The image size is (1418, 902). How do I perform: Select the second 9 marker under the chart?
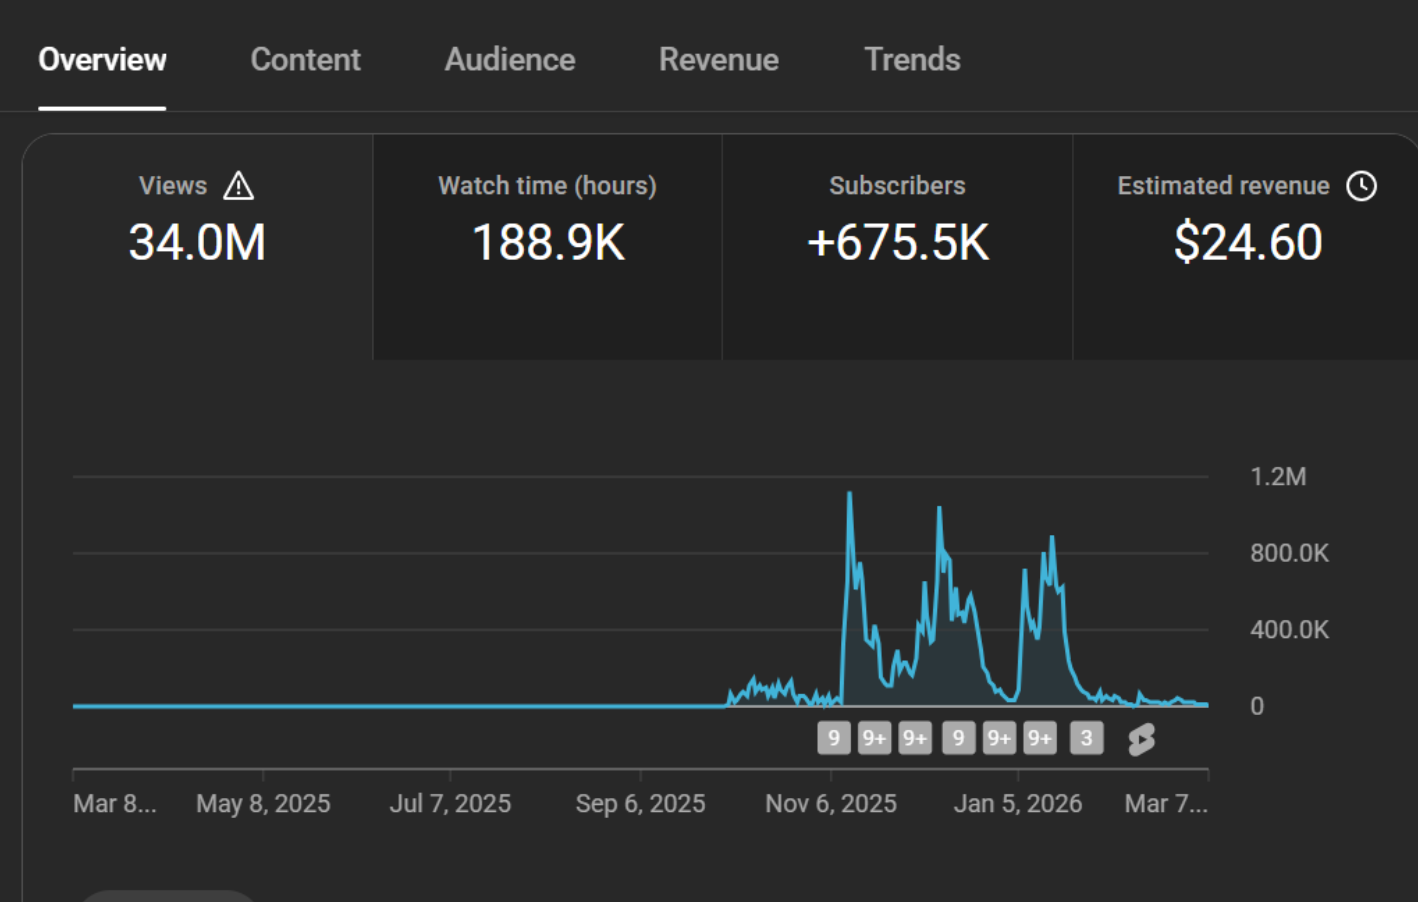point(958,738)
